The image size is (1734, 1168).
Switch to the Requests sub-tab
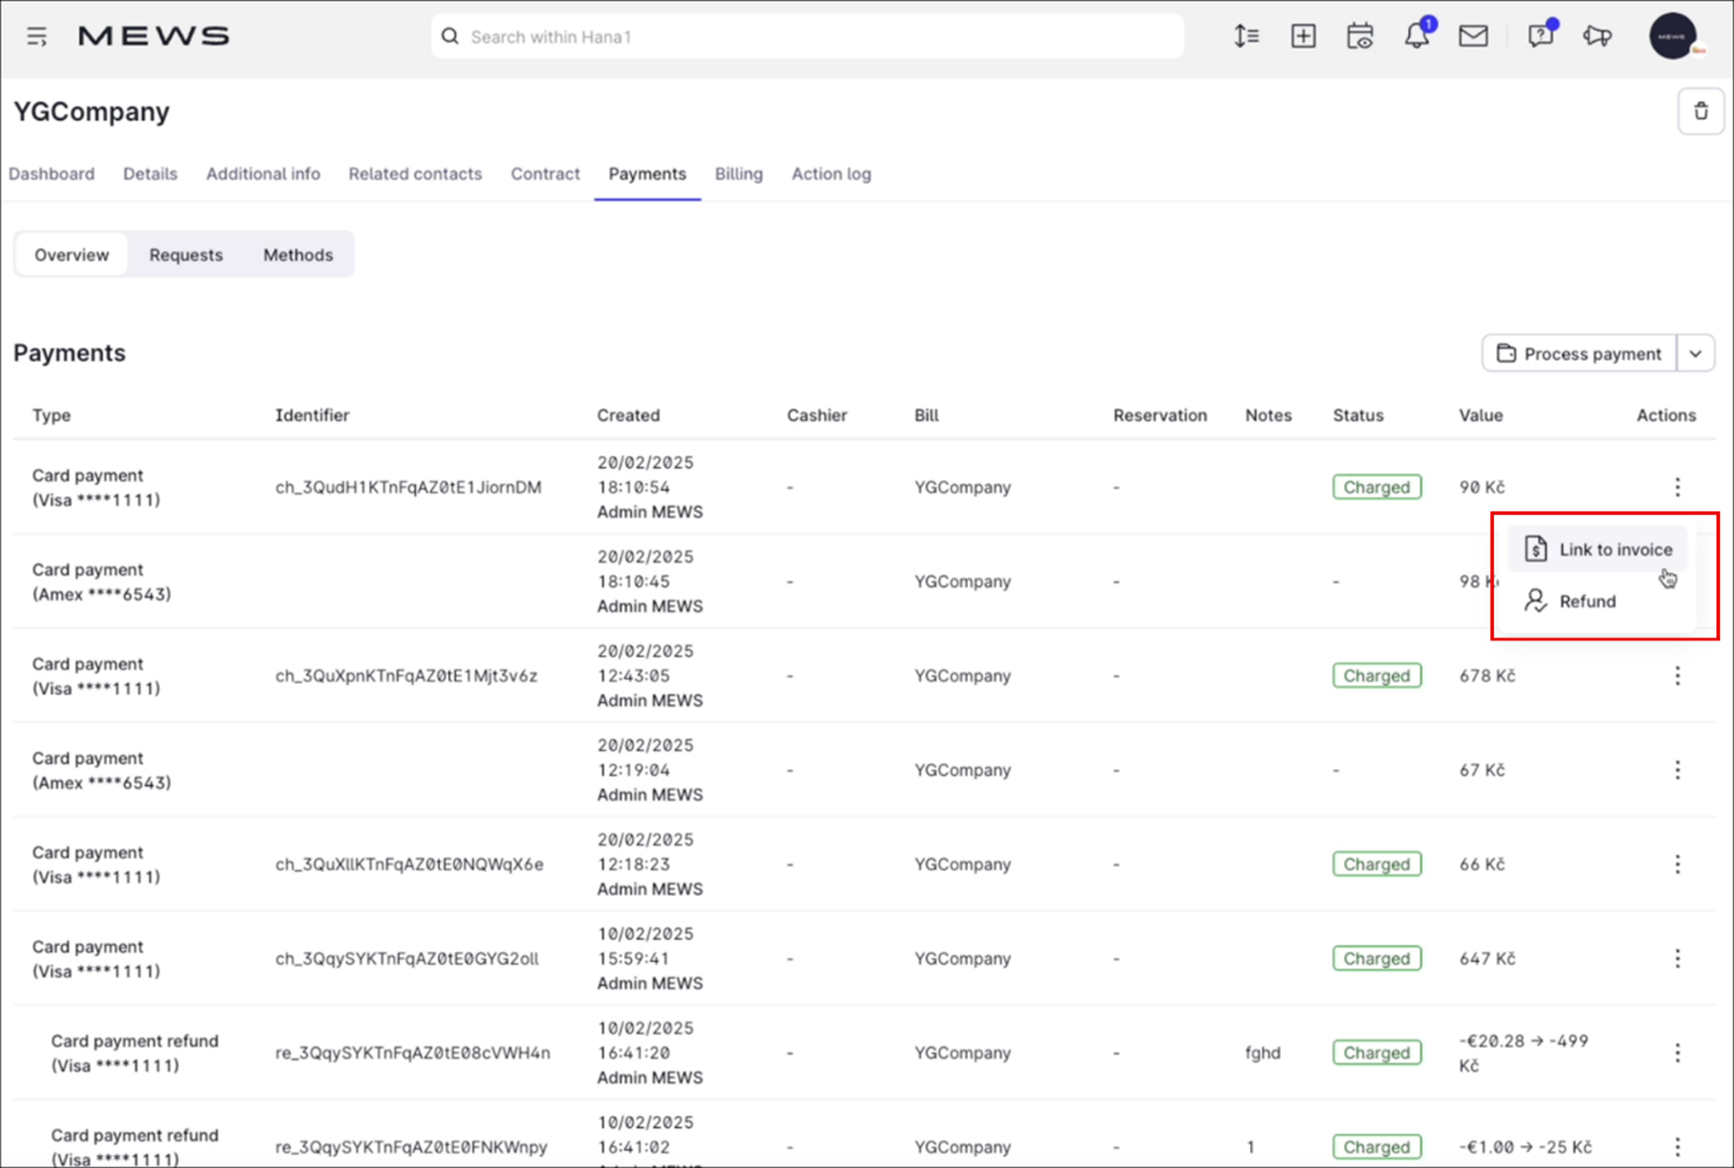186,255
